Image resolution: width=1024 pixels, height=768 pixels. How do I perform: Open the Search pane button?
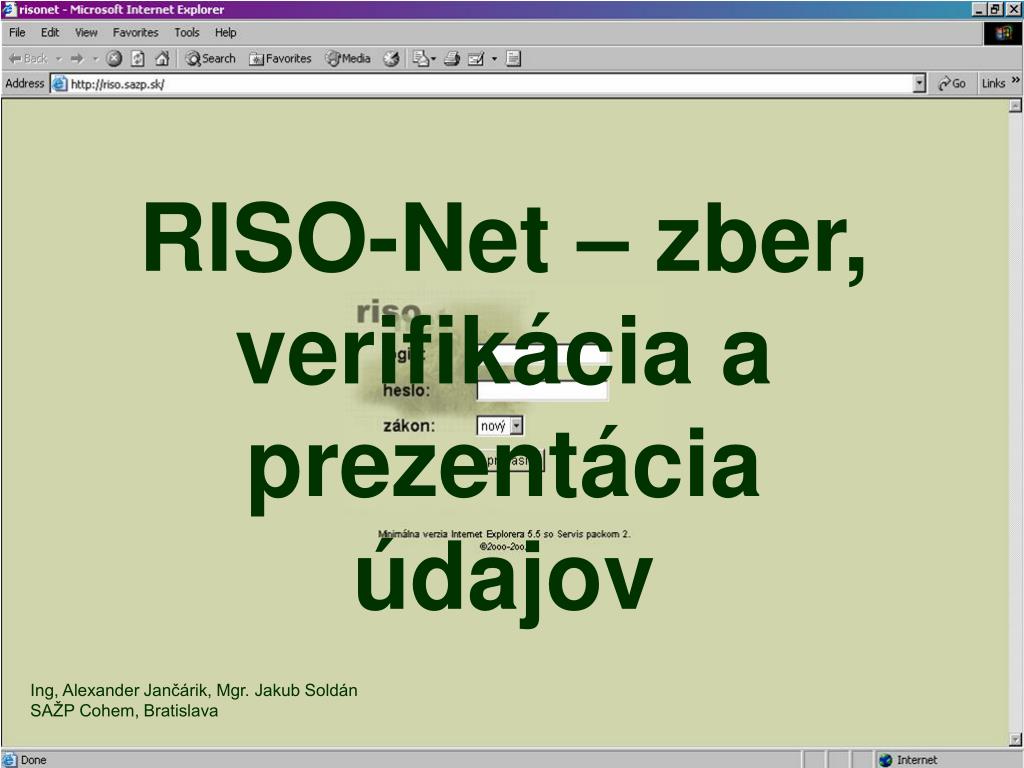(x=210, y=59)
